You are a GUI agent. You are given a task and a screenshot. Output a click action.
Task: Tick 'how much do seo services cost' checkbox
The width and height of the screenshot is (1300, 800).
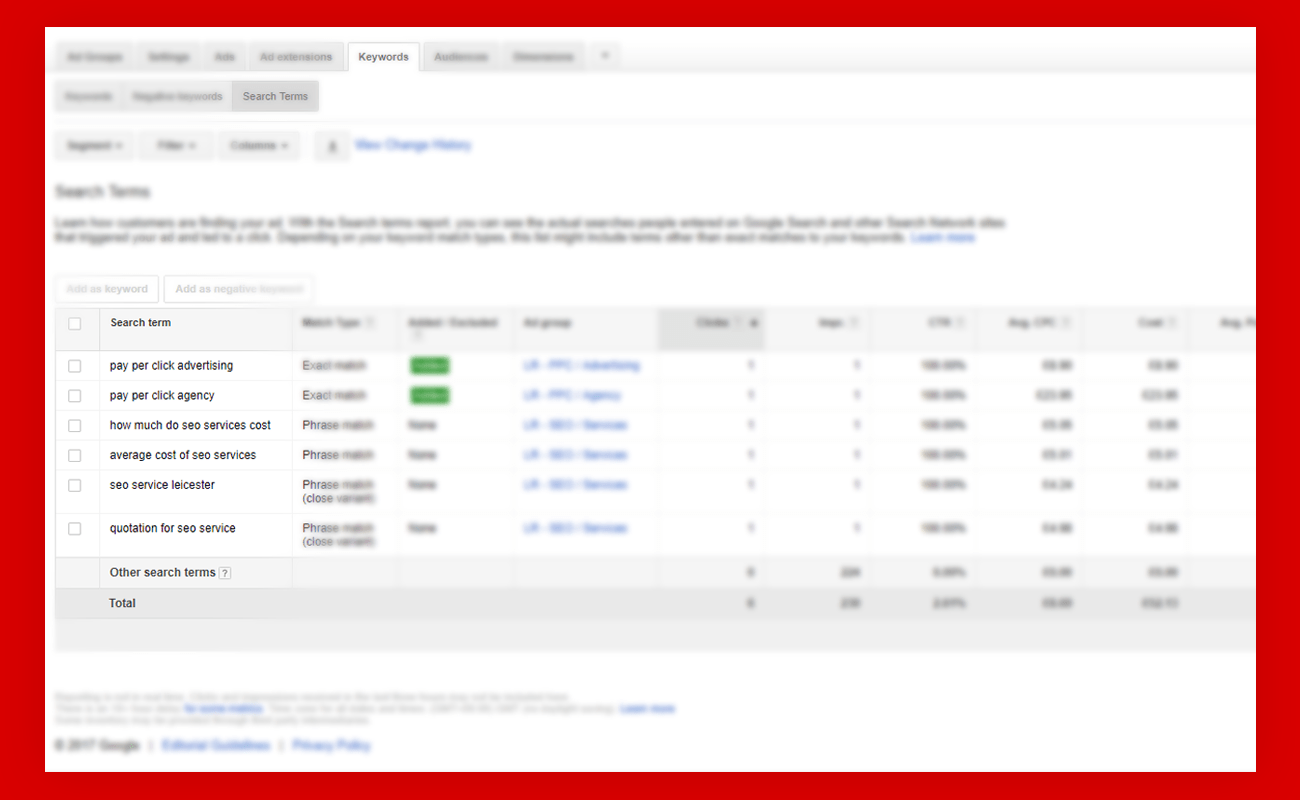click(x=75, y=426)
